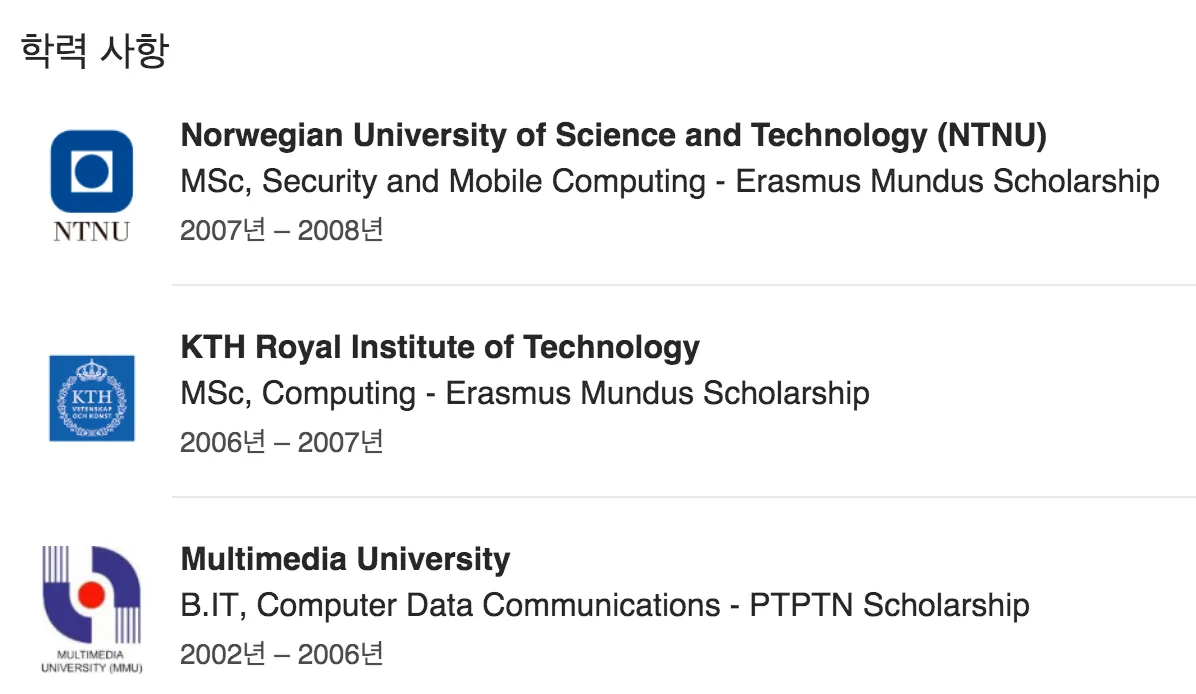Open KTH Royal Institute of Technology link
Image resolution: width=1196 pixels, height=694 pixels.
tap(439, 347)
